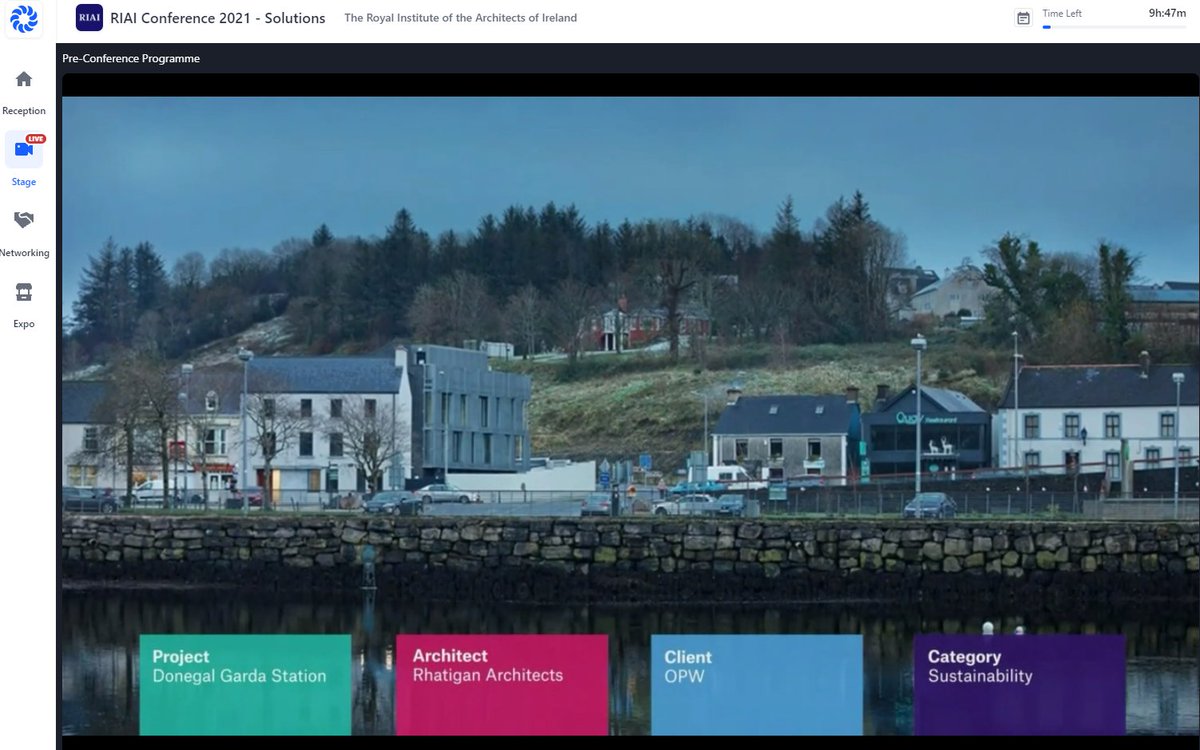Open the Reception home icon
Image resolution: width=1200 pixels, height=750 pixels.
[24, 79]
